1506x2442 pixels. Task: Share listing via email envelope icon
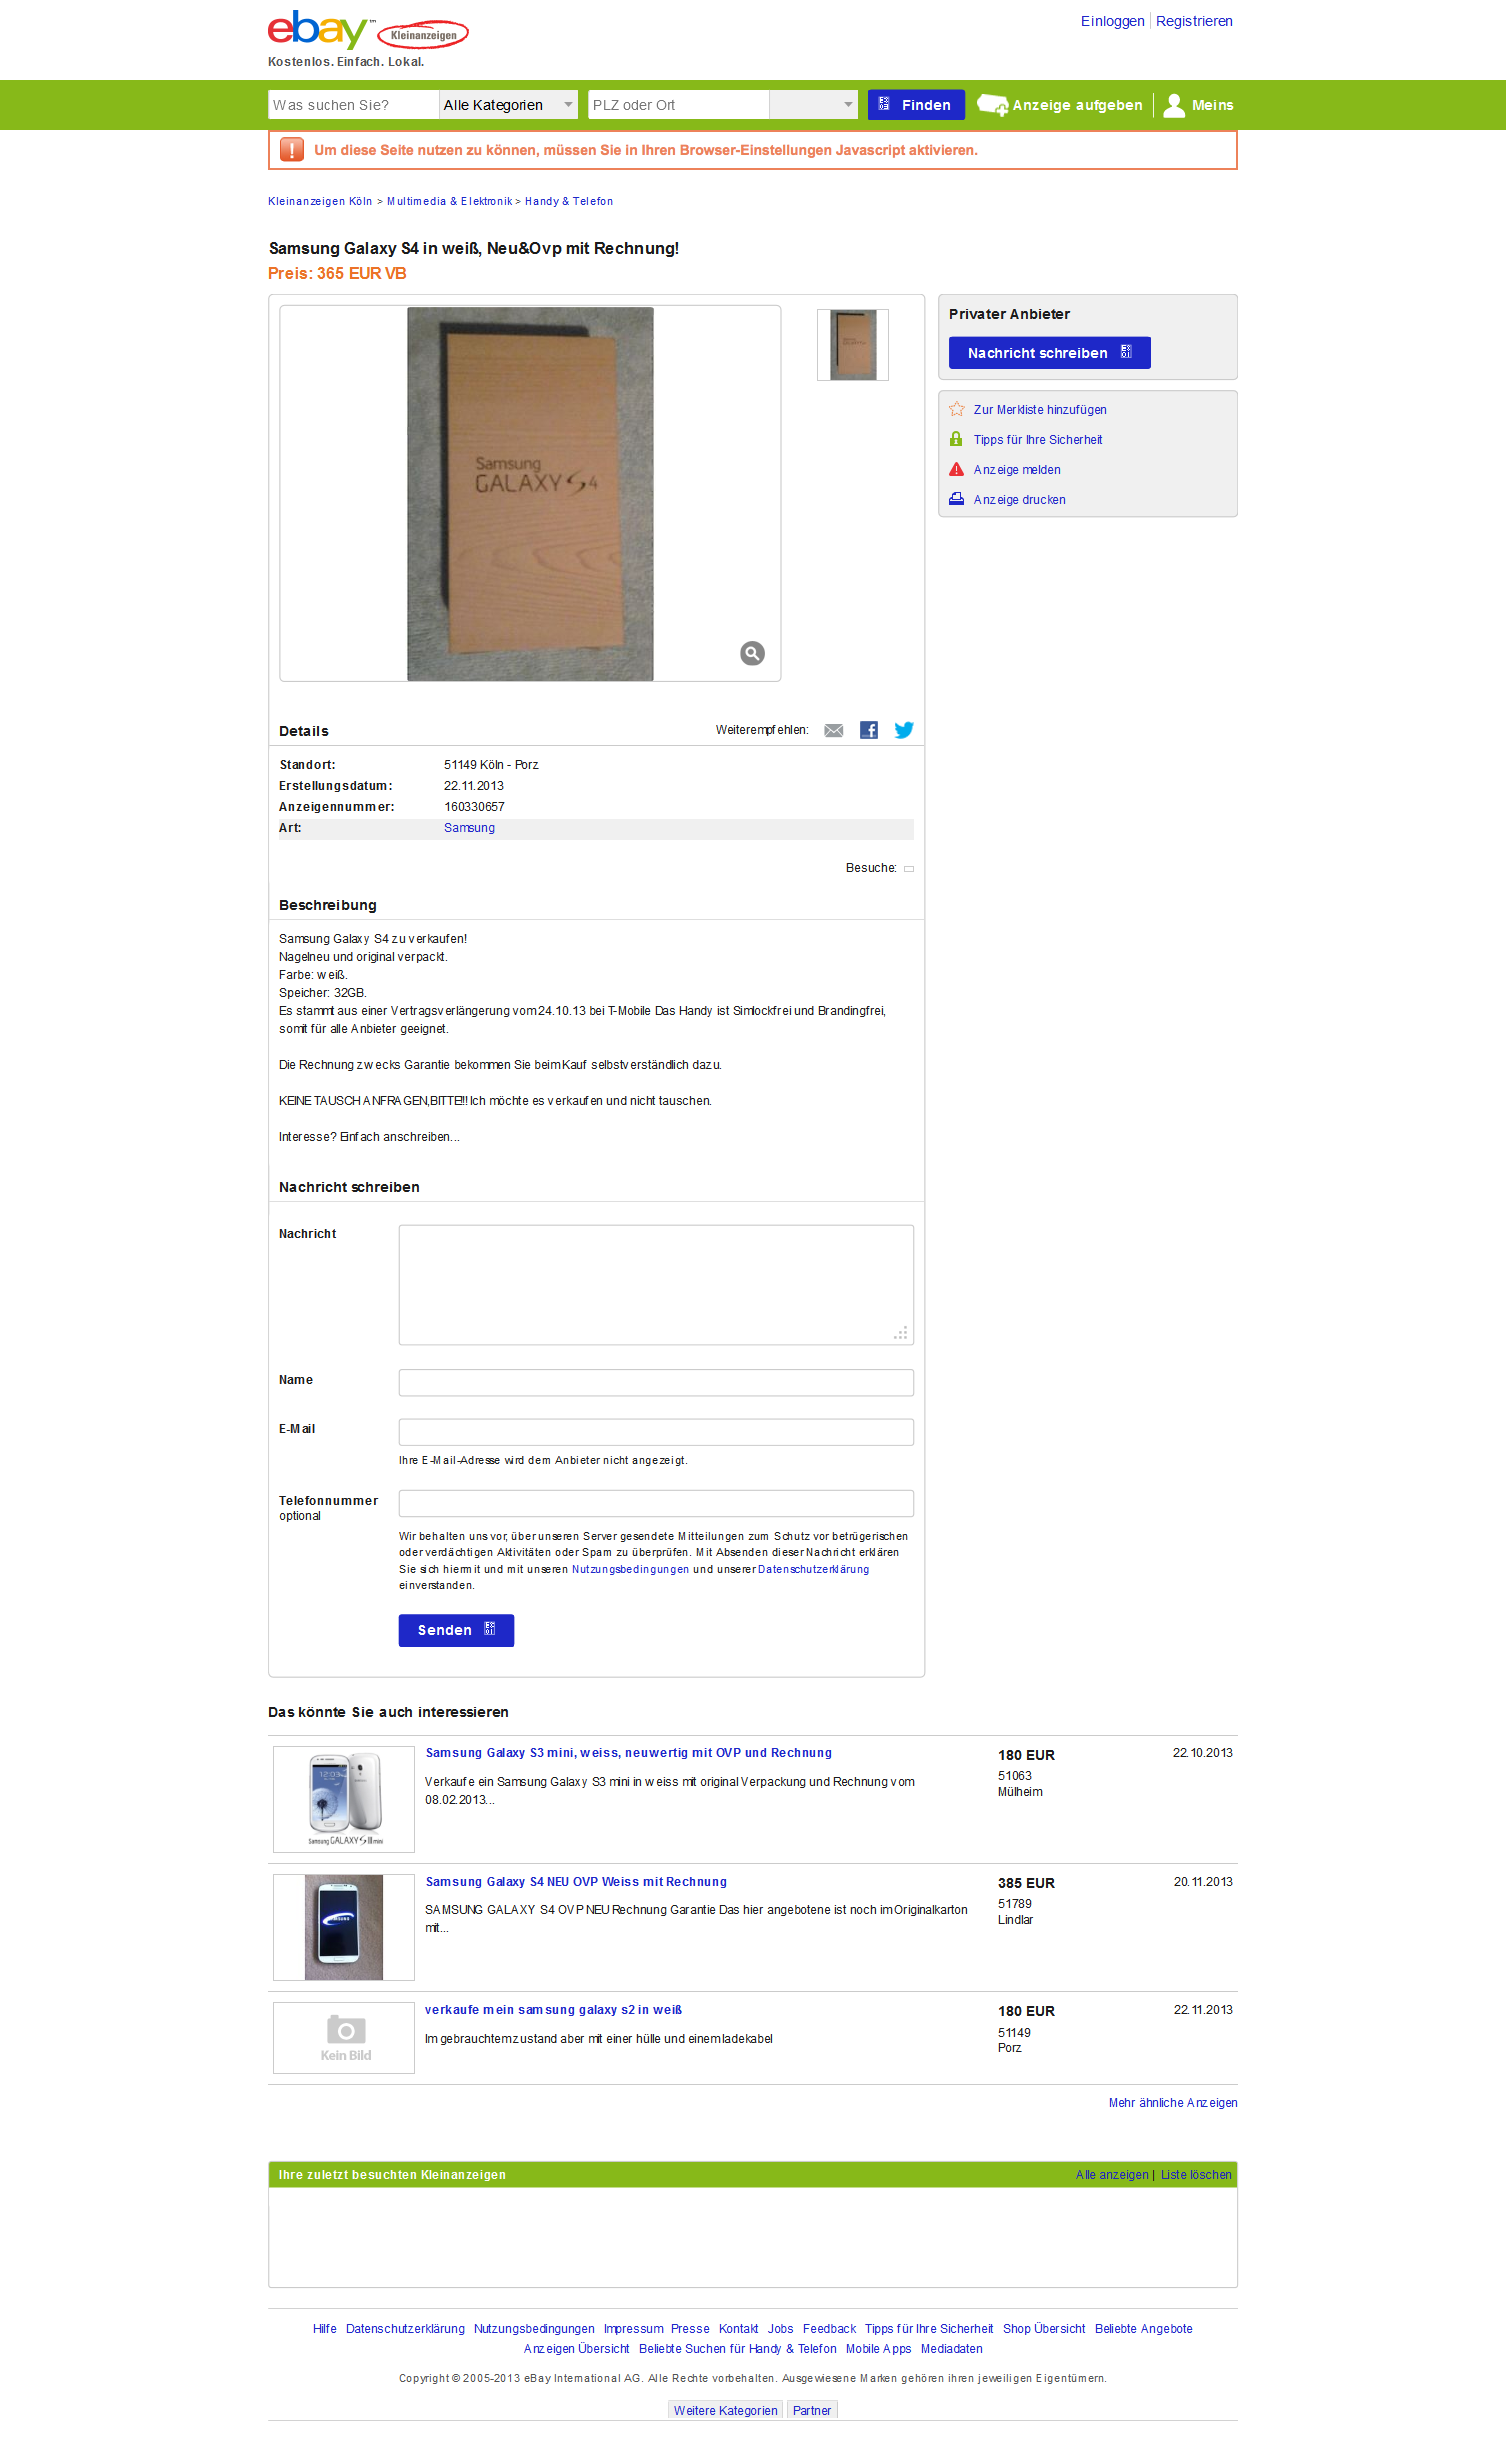[x=833, y=731]
